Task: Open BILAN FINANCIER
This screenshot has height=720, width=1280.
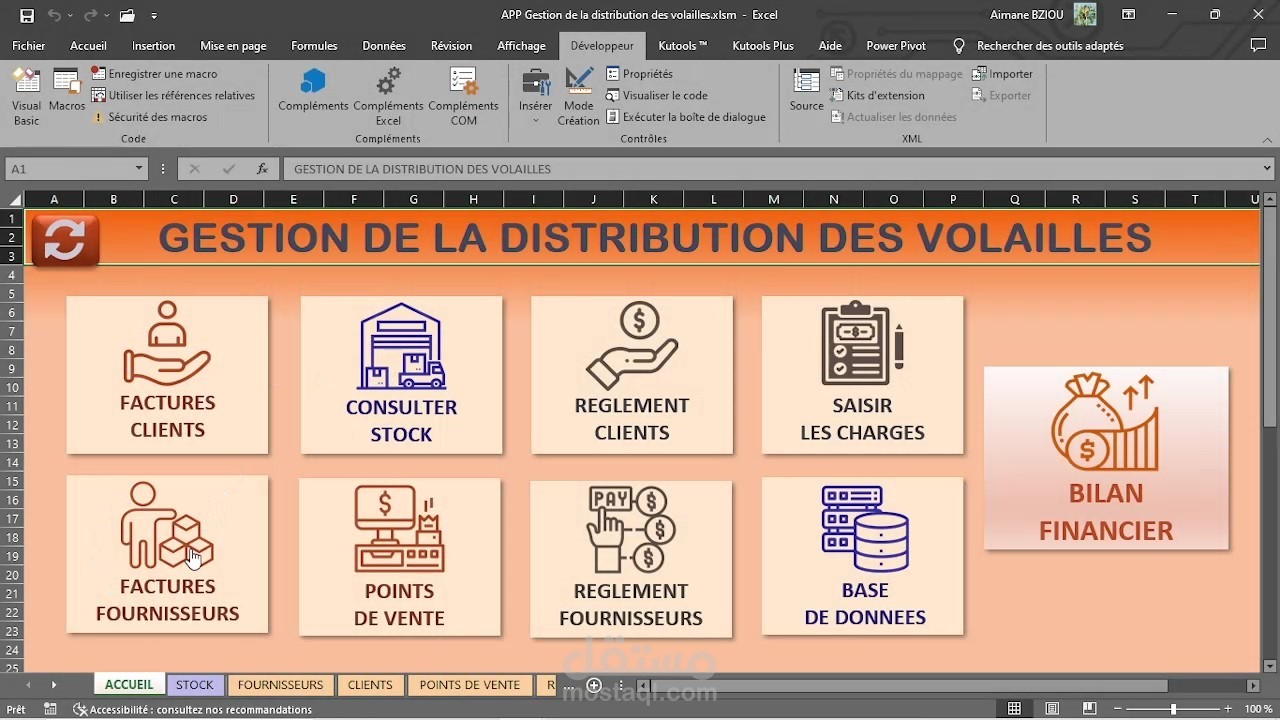Action: tap(1106, 459)
